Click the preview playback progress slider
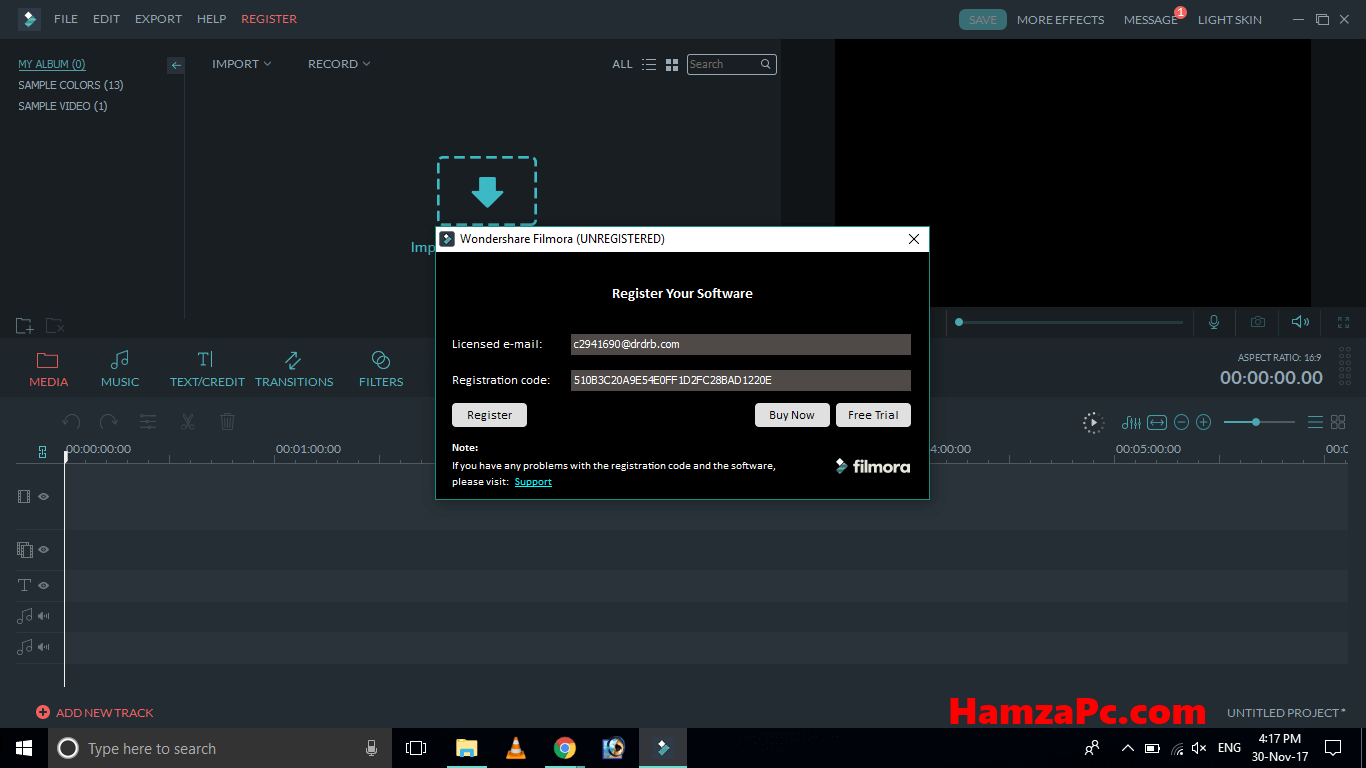Image resolution: width=1366 pixels, height=768 pixels. pyautogui.click(x=1069, y=322)
